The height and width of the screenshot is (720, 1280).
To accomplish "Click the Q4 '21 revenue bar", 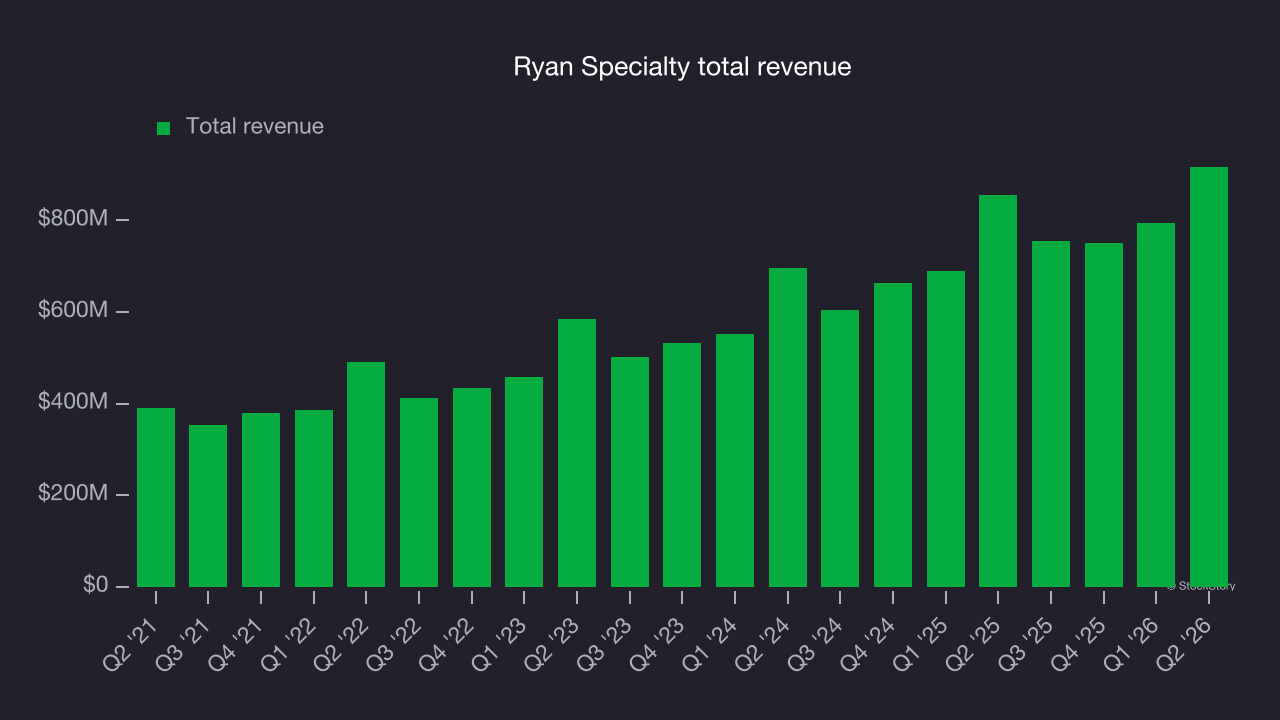I will click(261, 500).
